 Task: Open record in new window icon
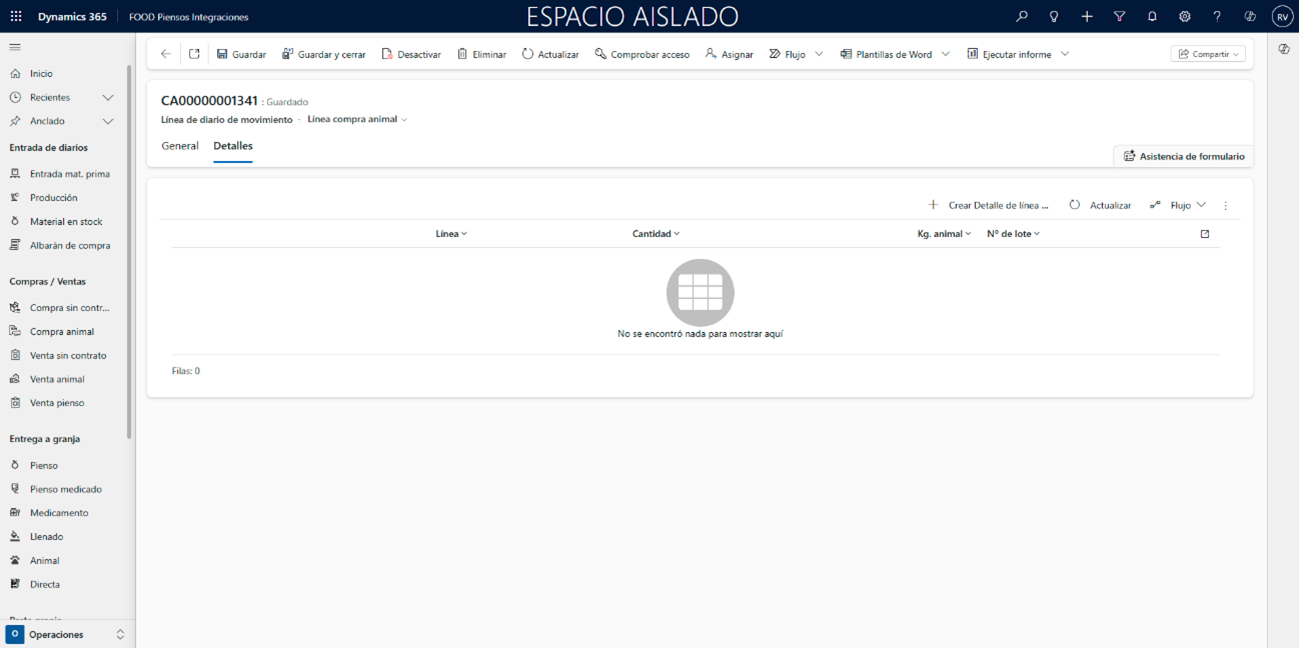[194, 54]
